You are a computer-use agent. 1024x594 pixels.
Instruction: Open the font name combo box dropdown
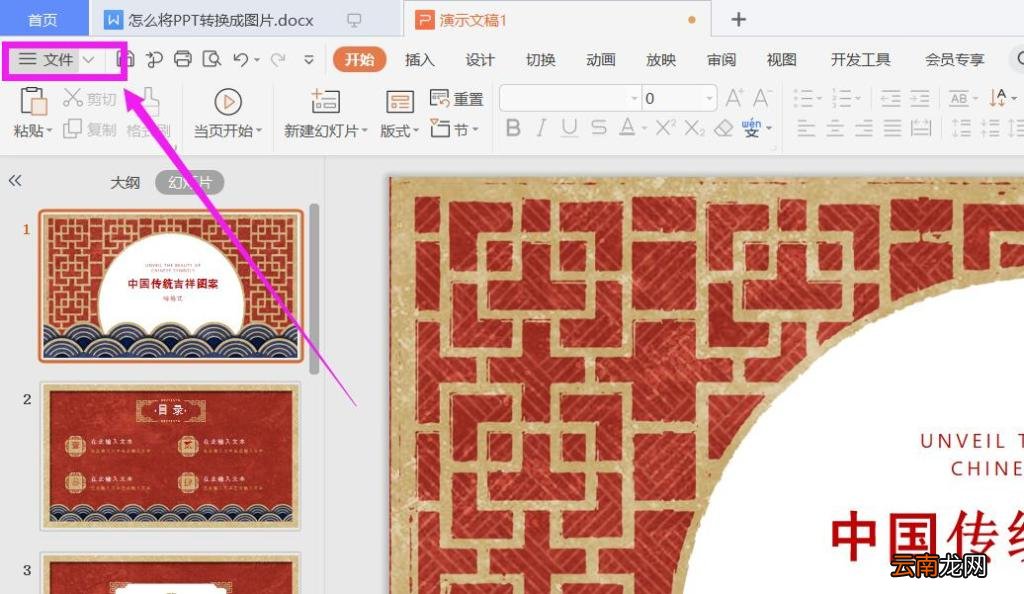(x=633, y=99)
